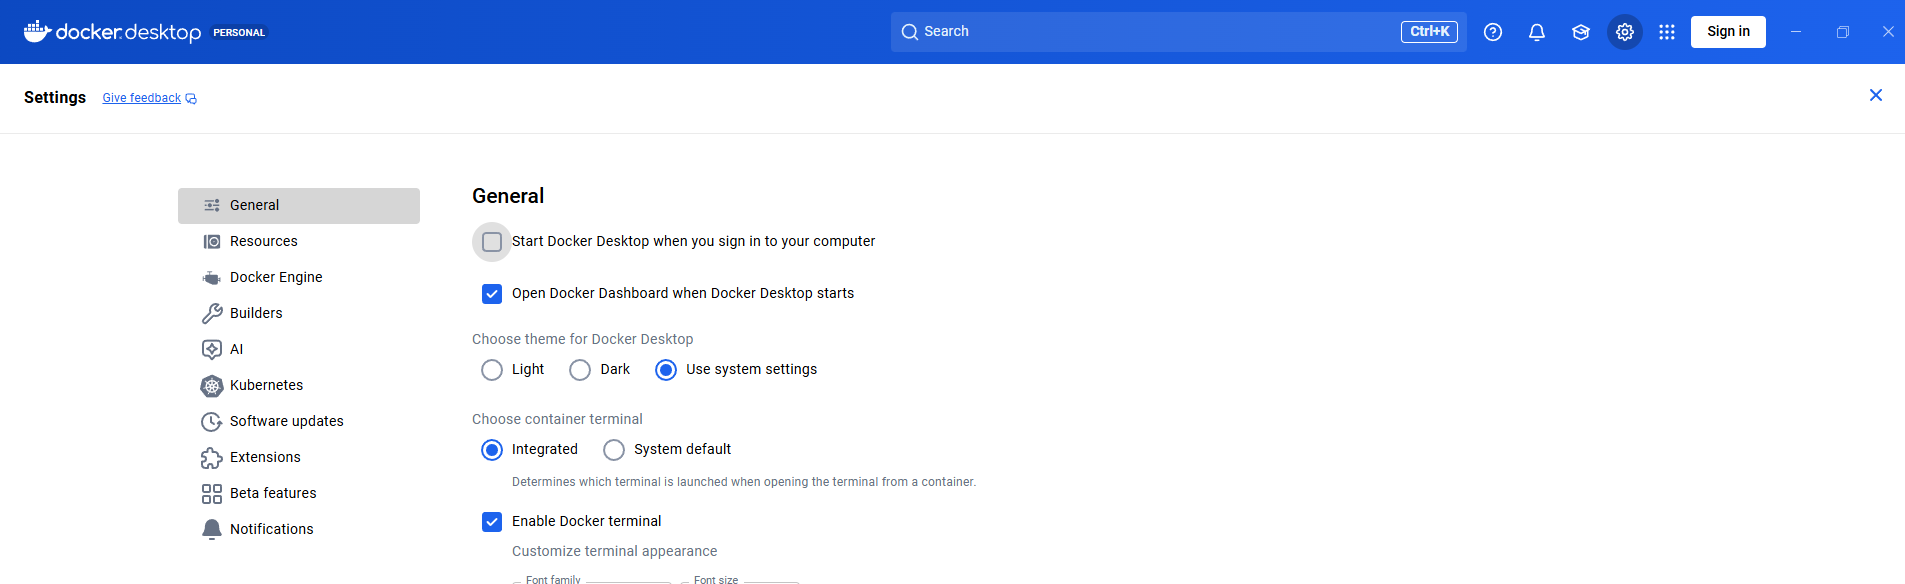Close the Docker Desktop window
The width and height of the screenshot is (1905, 584).
1888,32
